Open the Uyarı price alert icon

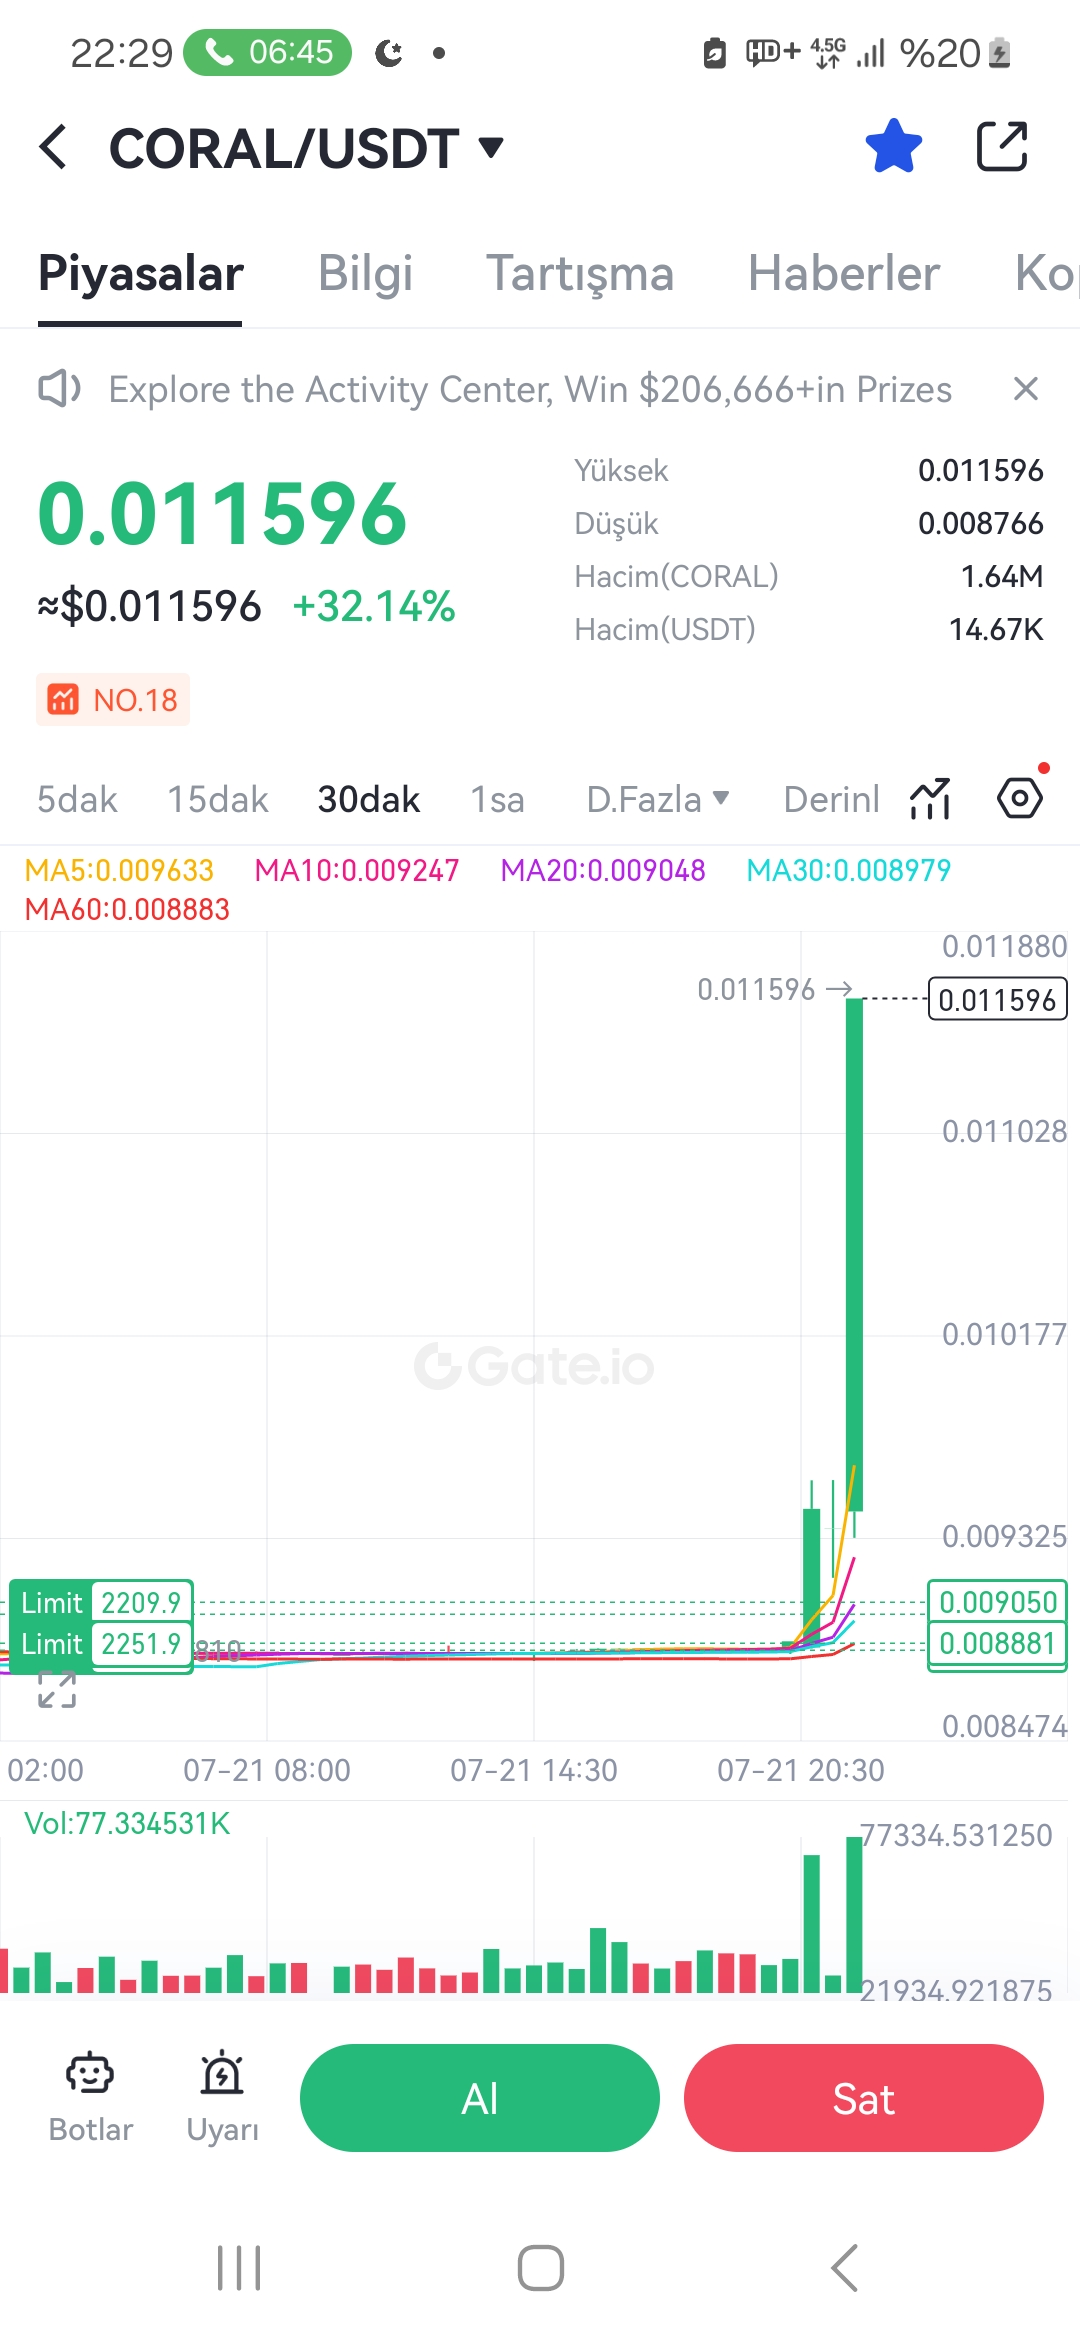click(x=222, y=2097)
